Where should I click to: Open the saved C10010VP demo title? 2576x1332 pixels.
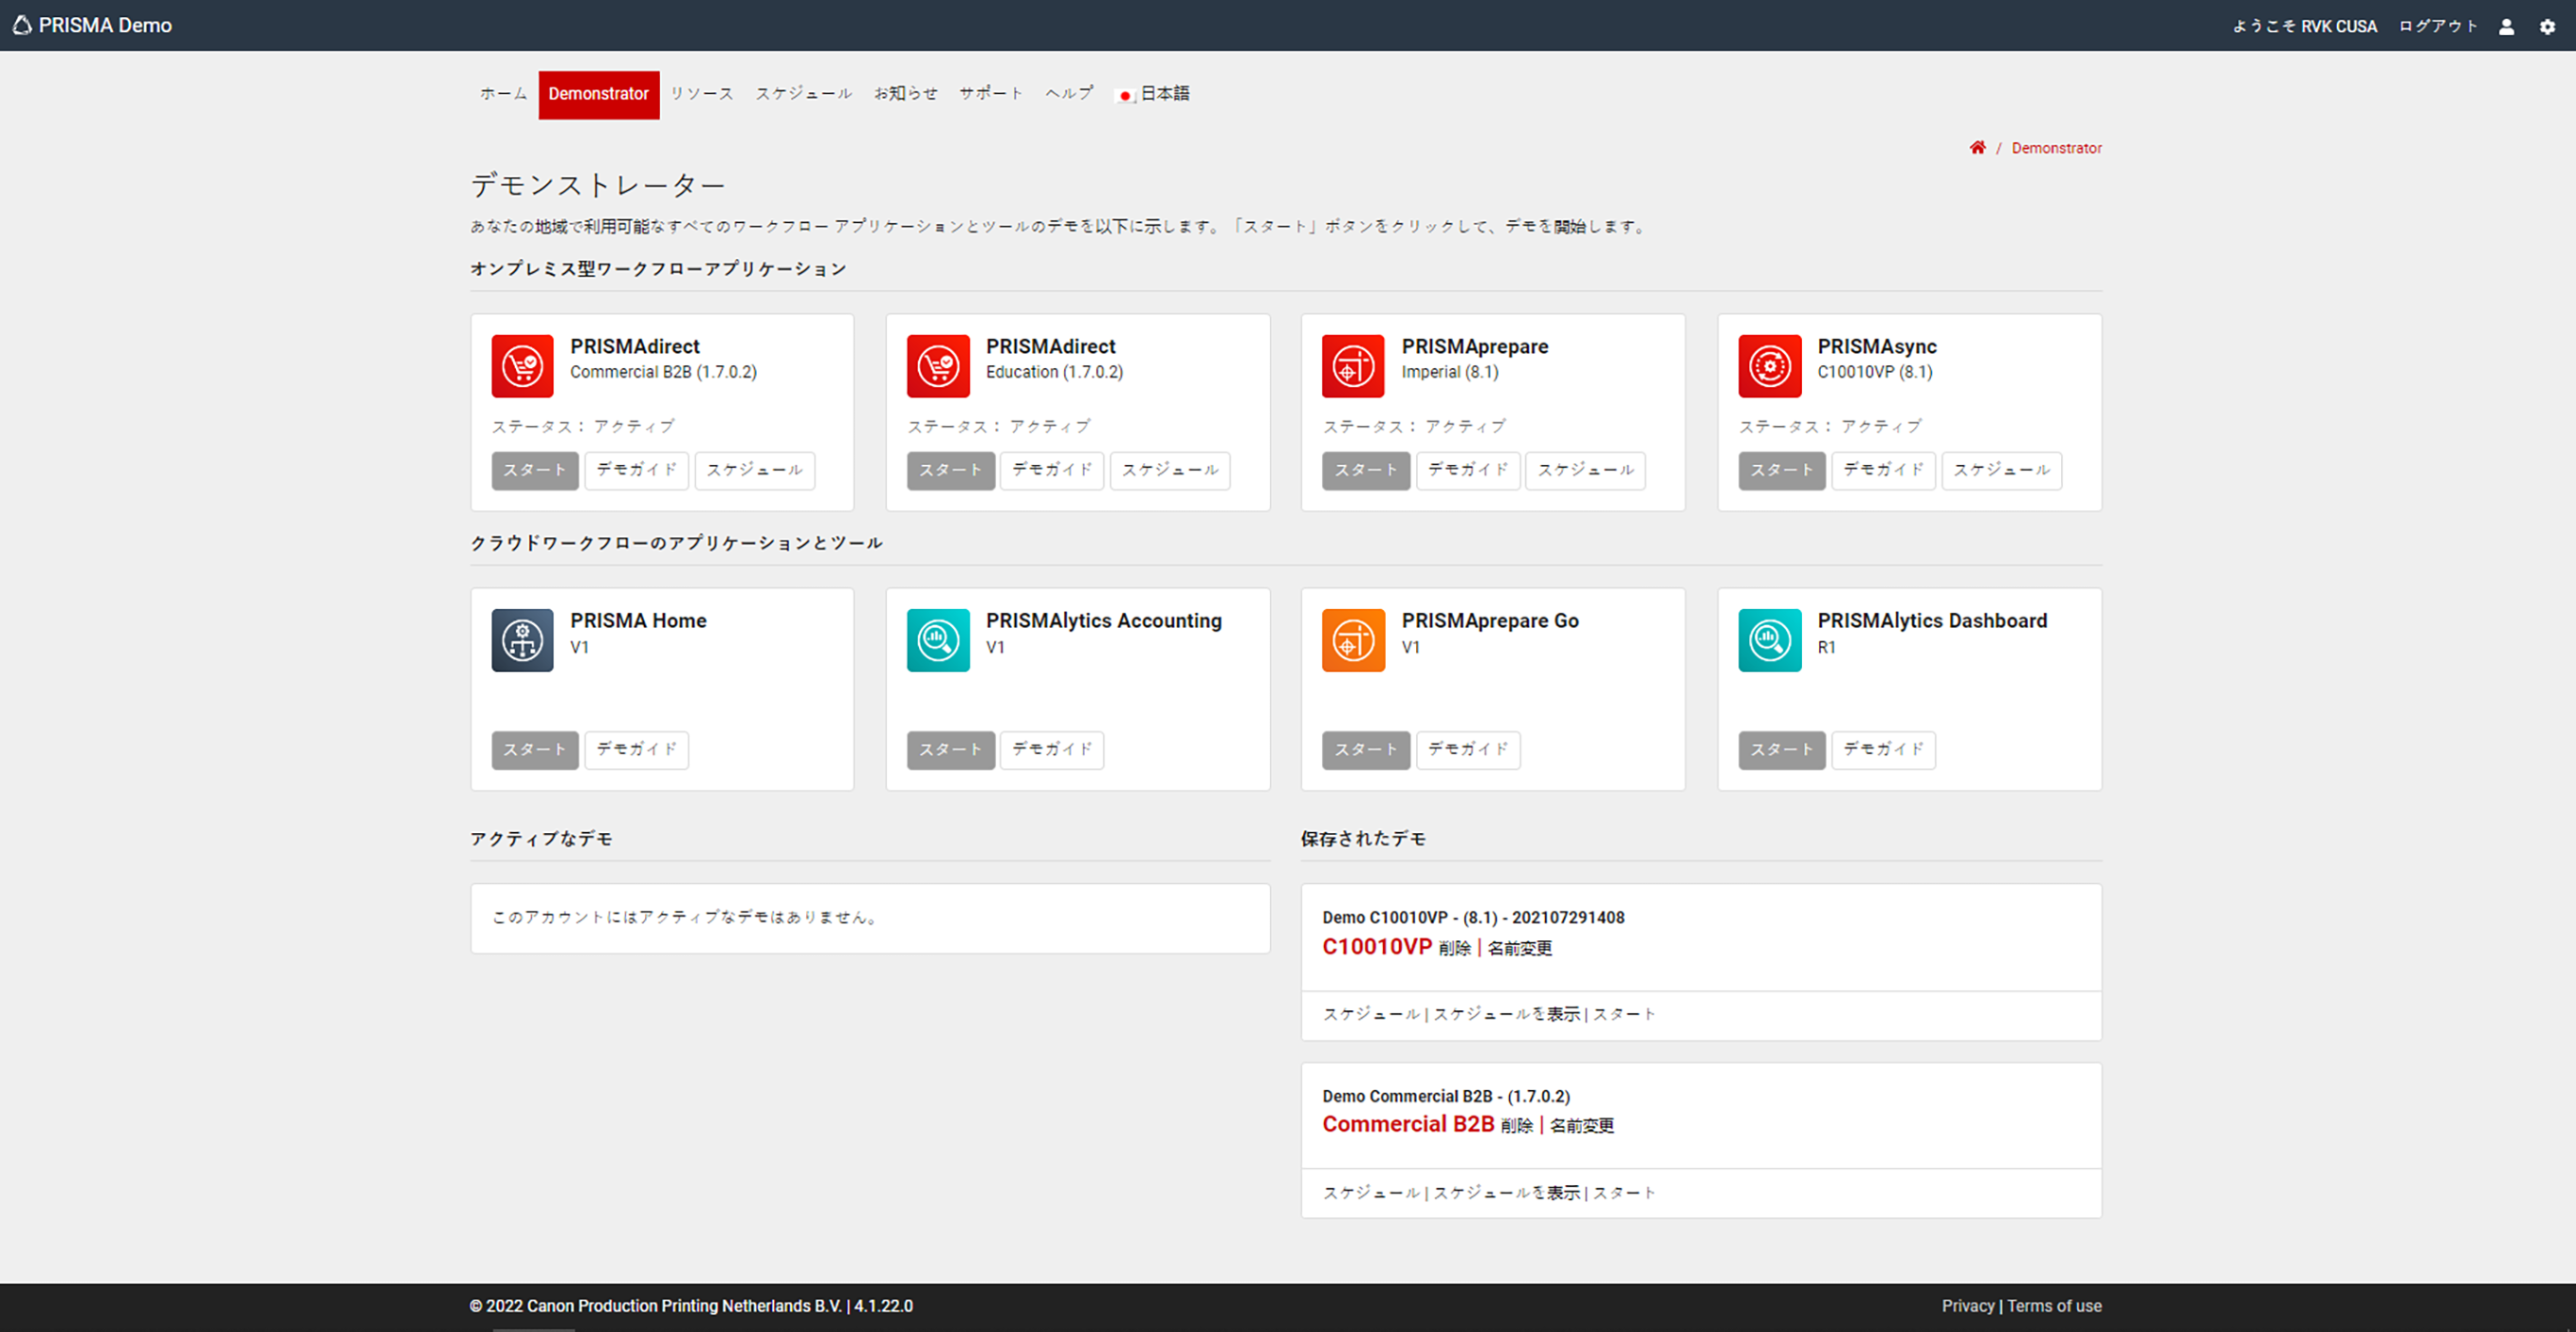[1377, 947]
